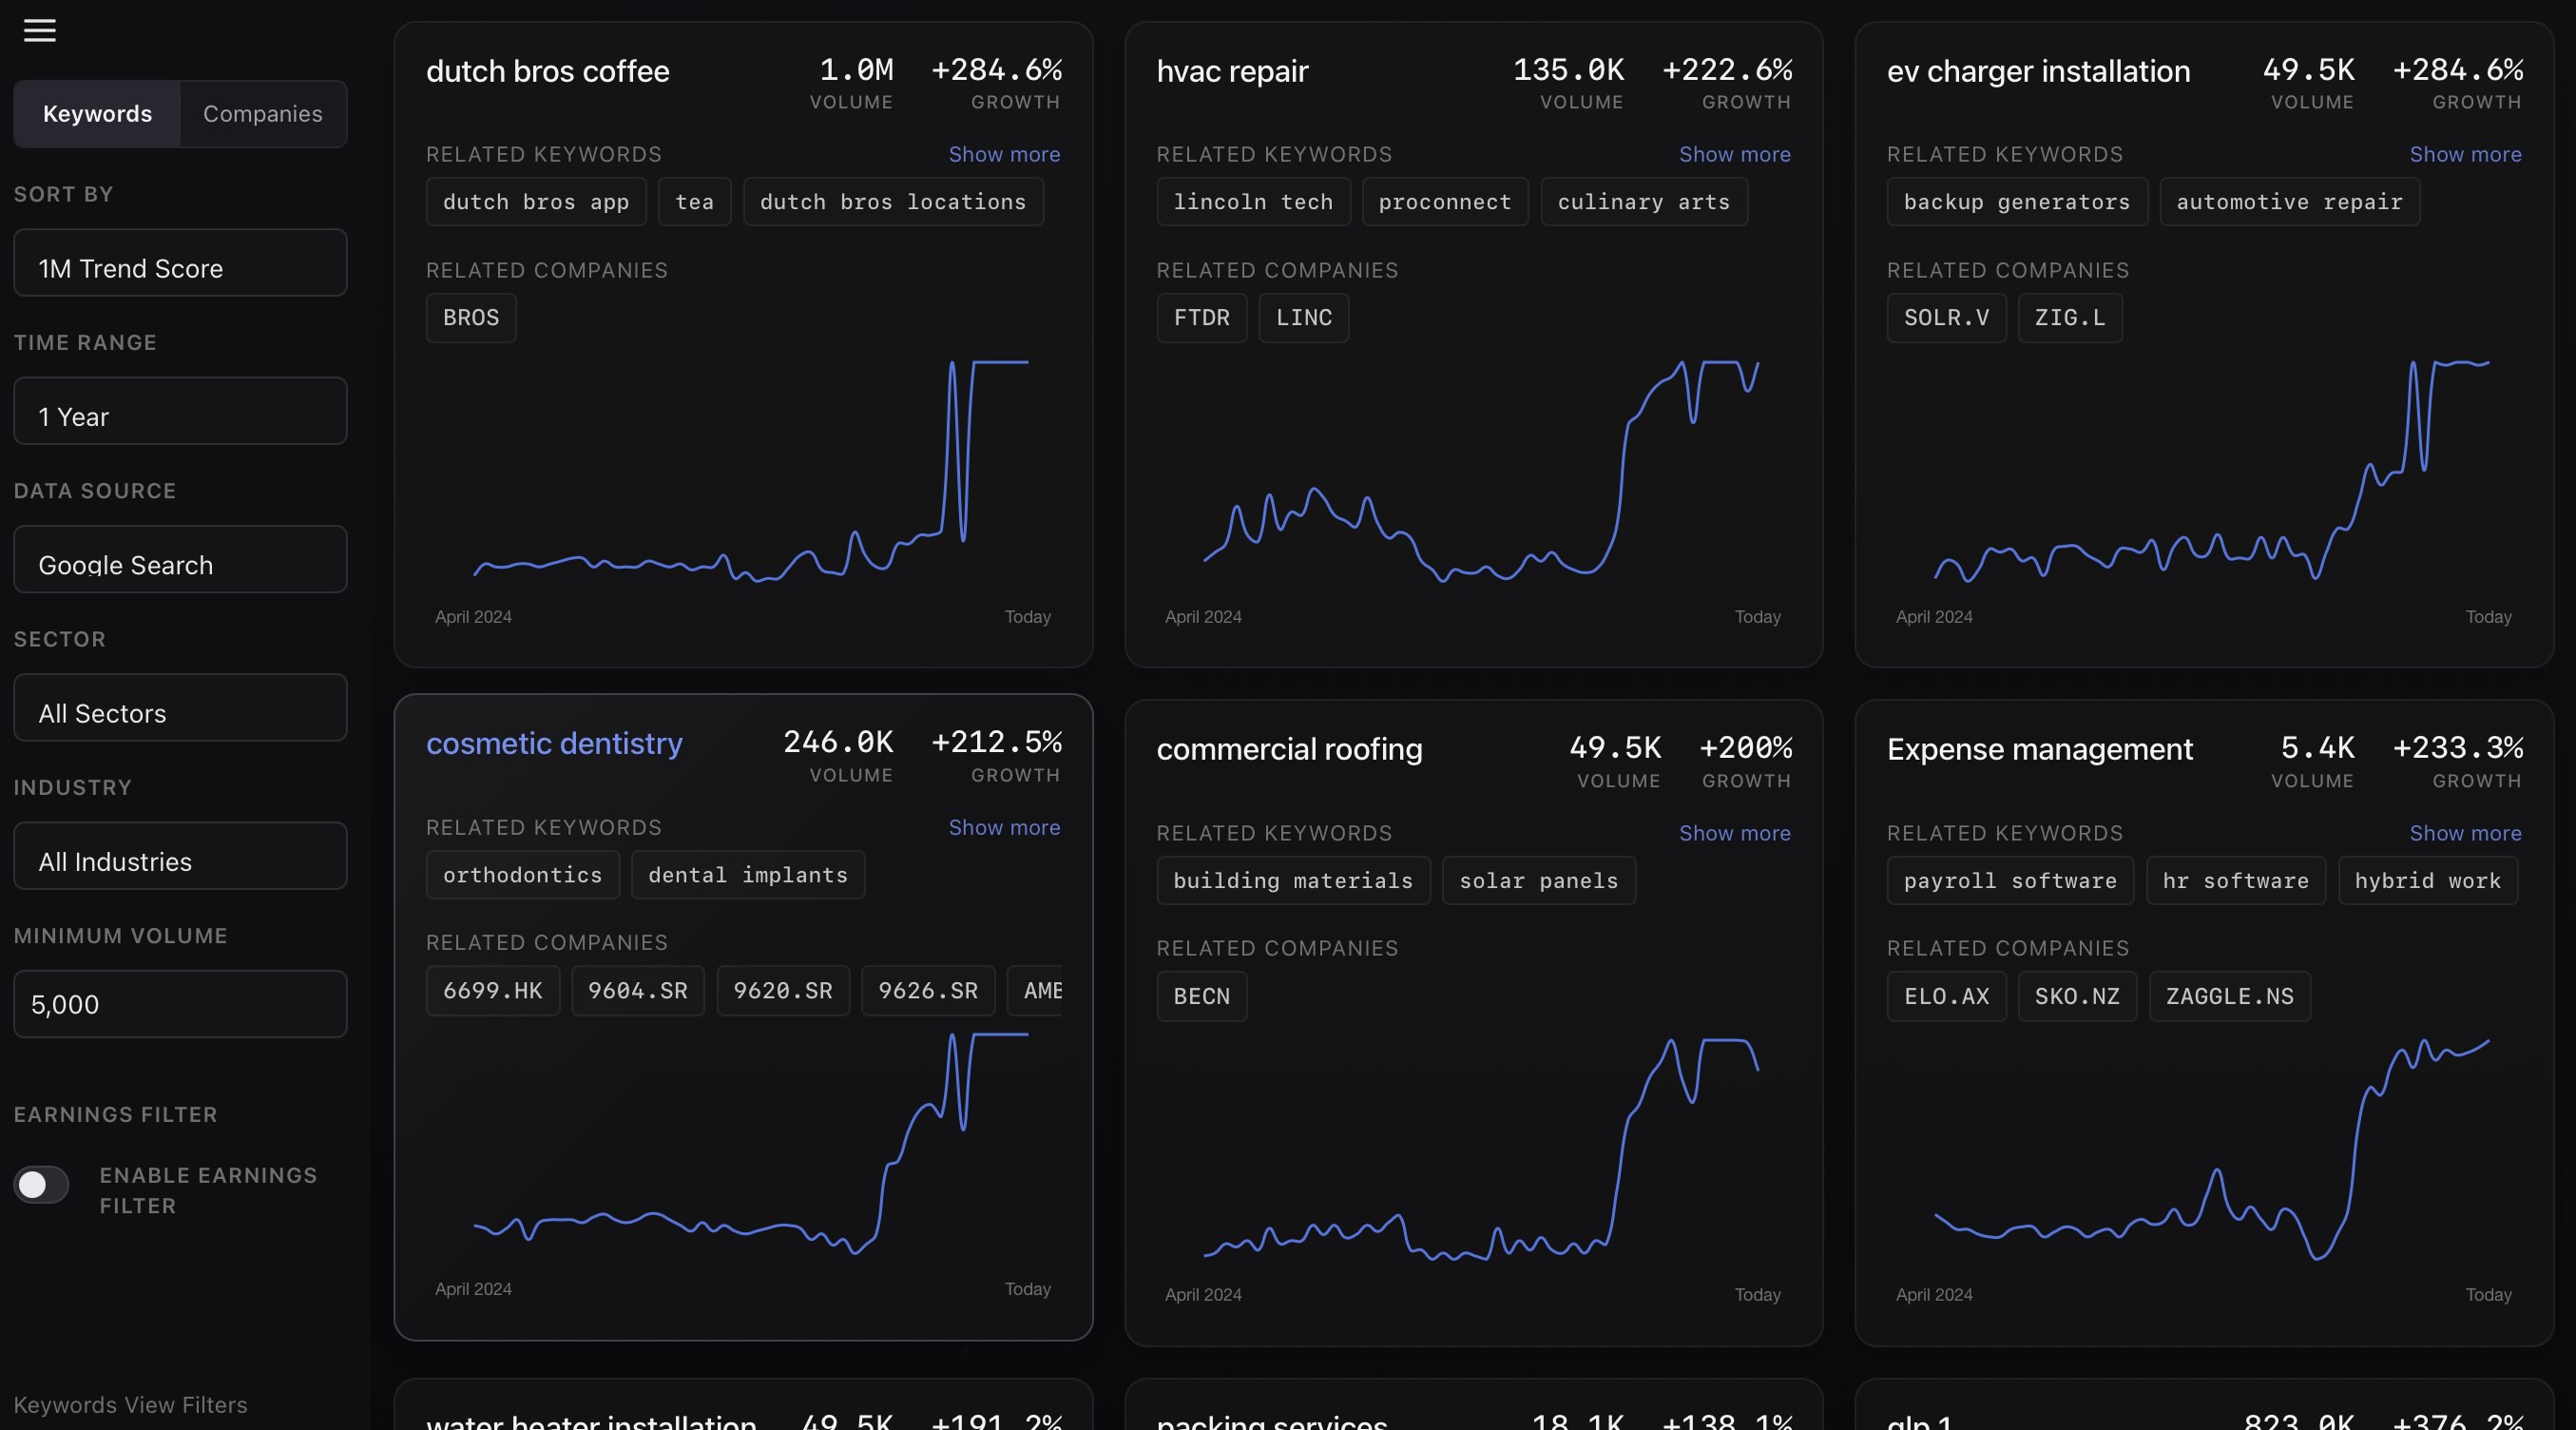Image resolution: width=2576 pixels, height=1430 pixels.
Task: Select the tea keyword tag
Action: tap(694, 202)
